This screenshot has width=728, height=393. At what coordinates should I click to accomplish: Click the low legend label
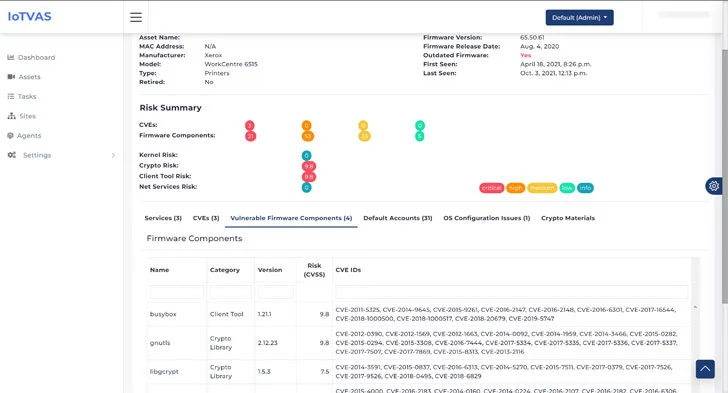(x=567, y=188)
